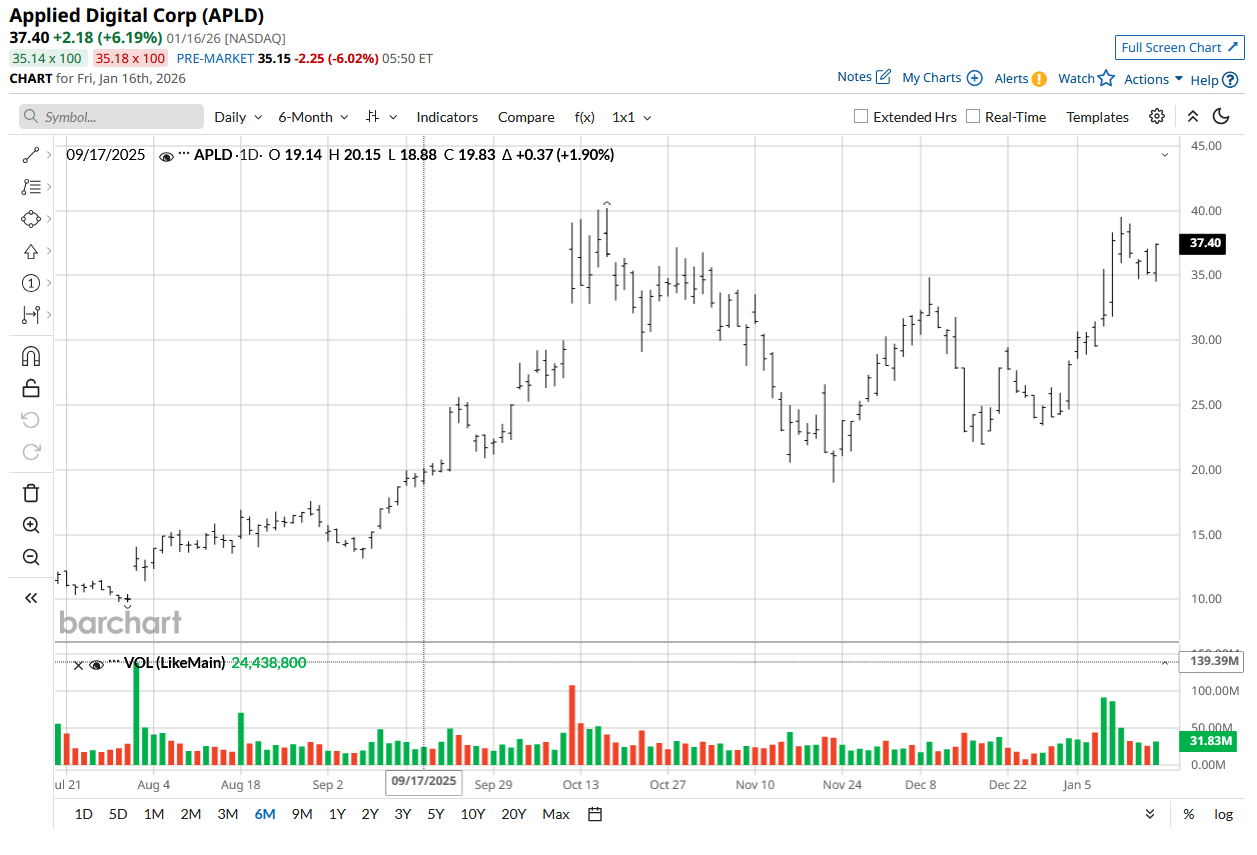Viewport: 1257px width, 855px height.
Task: Select the Max time range
Action: 556,814
